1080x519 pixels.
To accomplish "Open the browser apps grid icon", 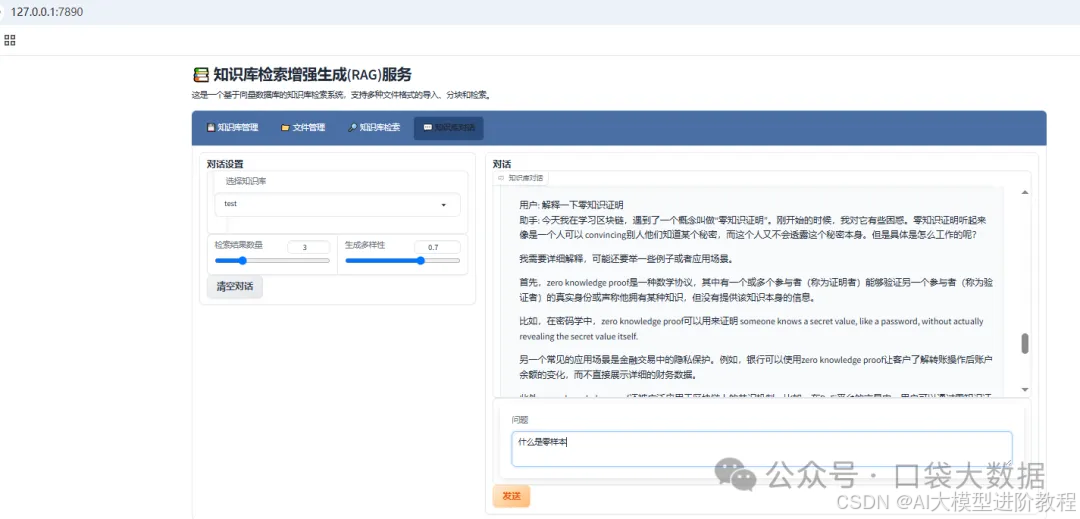I will pos(10,40).
